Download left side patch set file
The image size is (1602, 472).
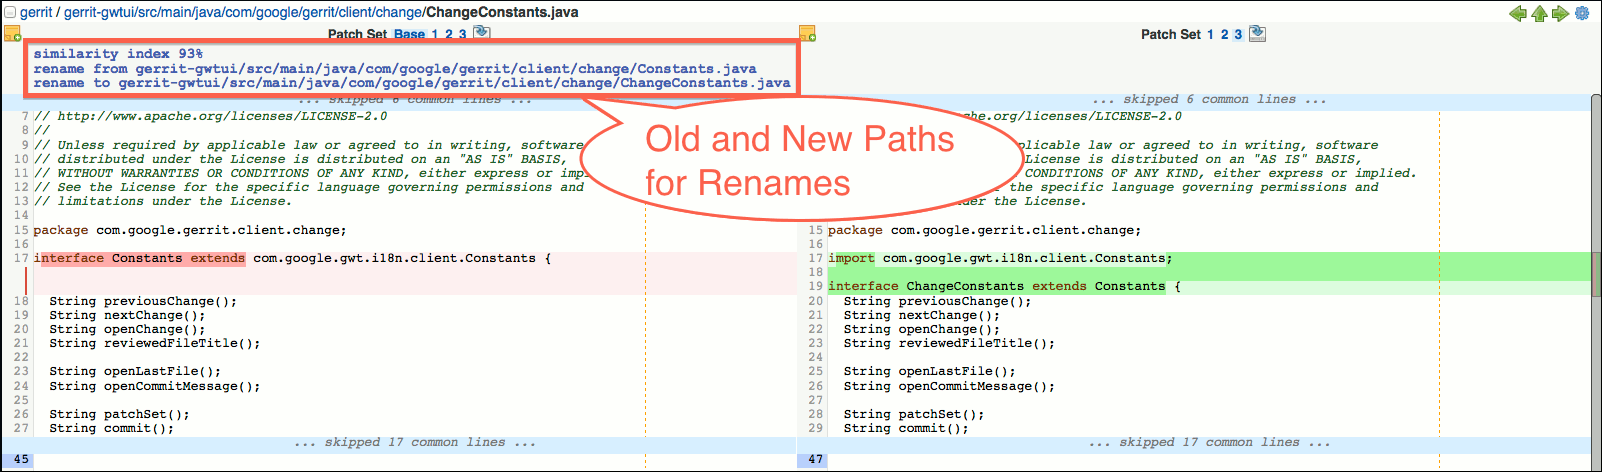[481, 33]
